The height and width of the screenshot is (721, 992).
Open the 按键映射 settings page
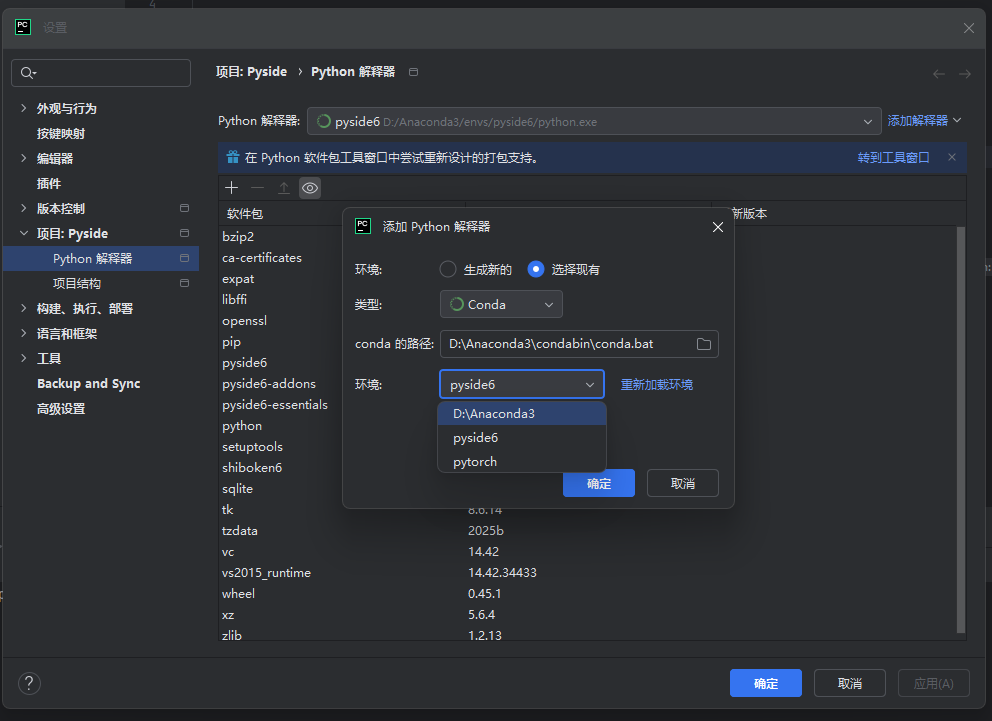click(x=61, y=133)
